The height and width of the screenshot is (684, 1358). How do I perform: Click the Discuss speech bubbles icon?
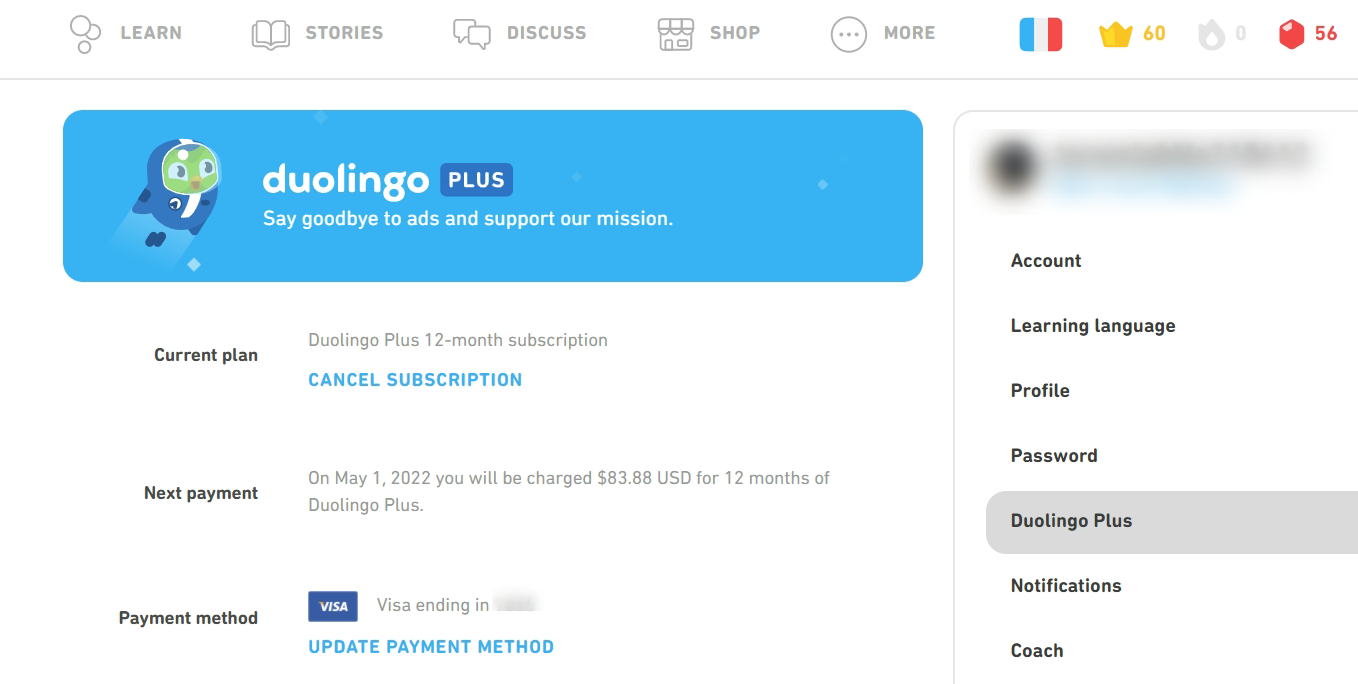coord(472,34)
